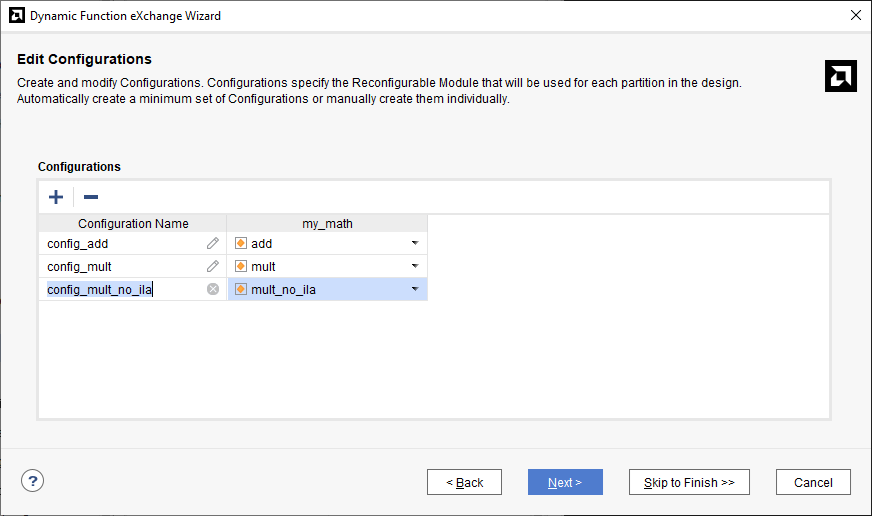Click the wizard icon in the title bar
Image resolution: width=872 pixels, height=516 pixels.
(x=15, y=15)
